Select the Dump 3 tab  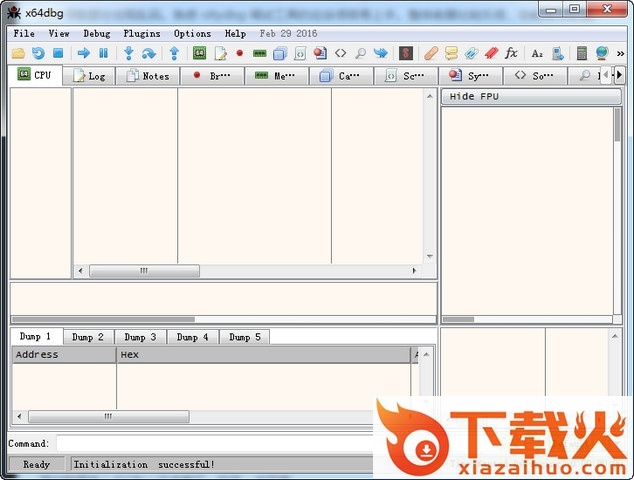point(140,337)
